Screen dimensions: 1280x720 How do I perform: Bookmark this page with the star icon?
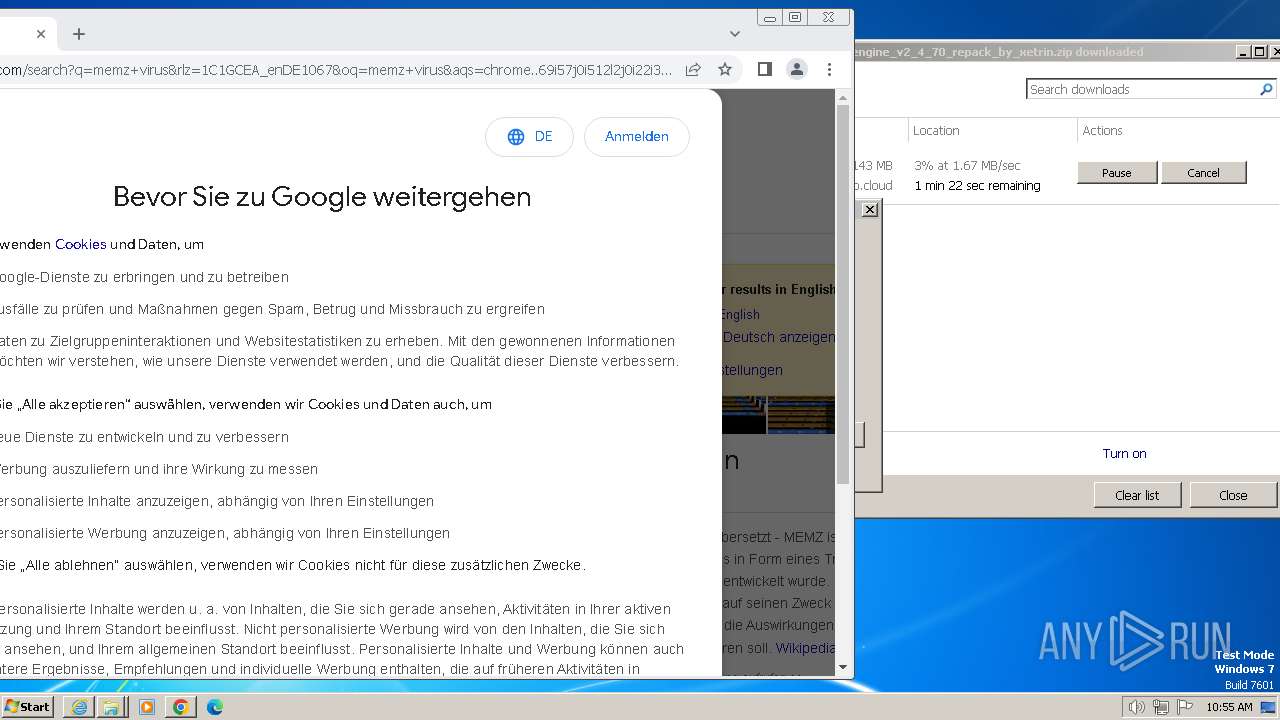pos(725,70)
